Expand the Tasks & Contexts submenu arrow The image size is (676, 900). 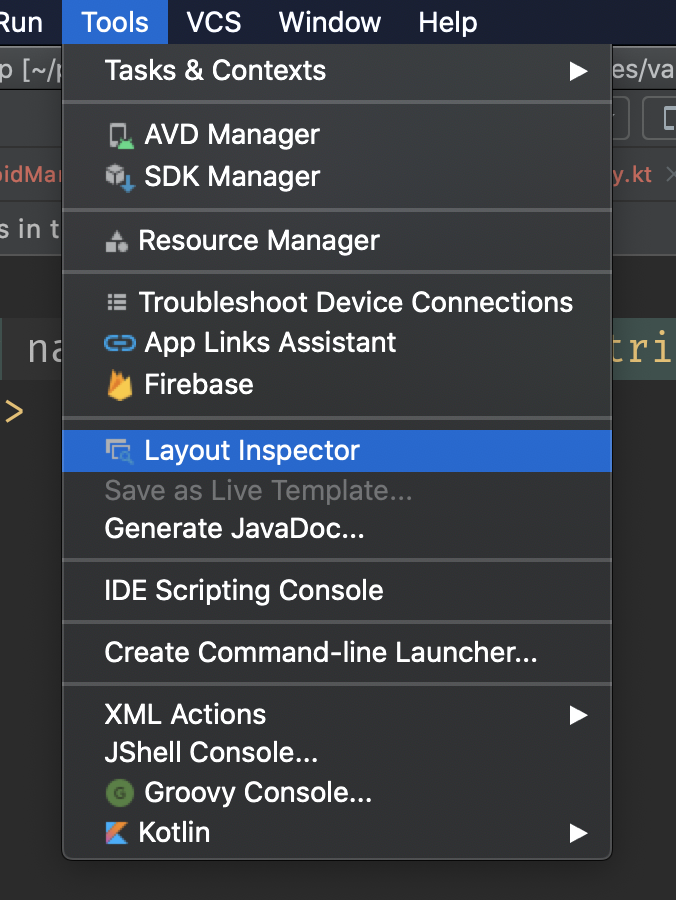[578, 71]
